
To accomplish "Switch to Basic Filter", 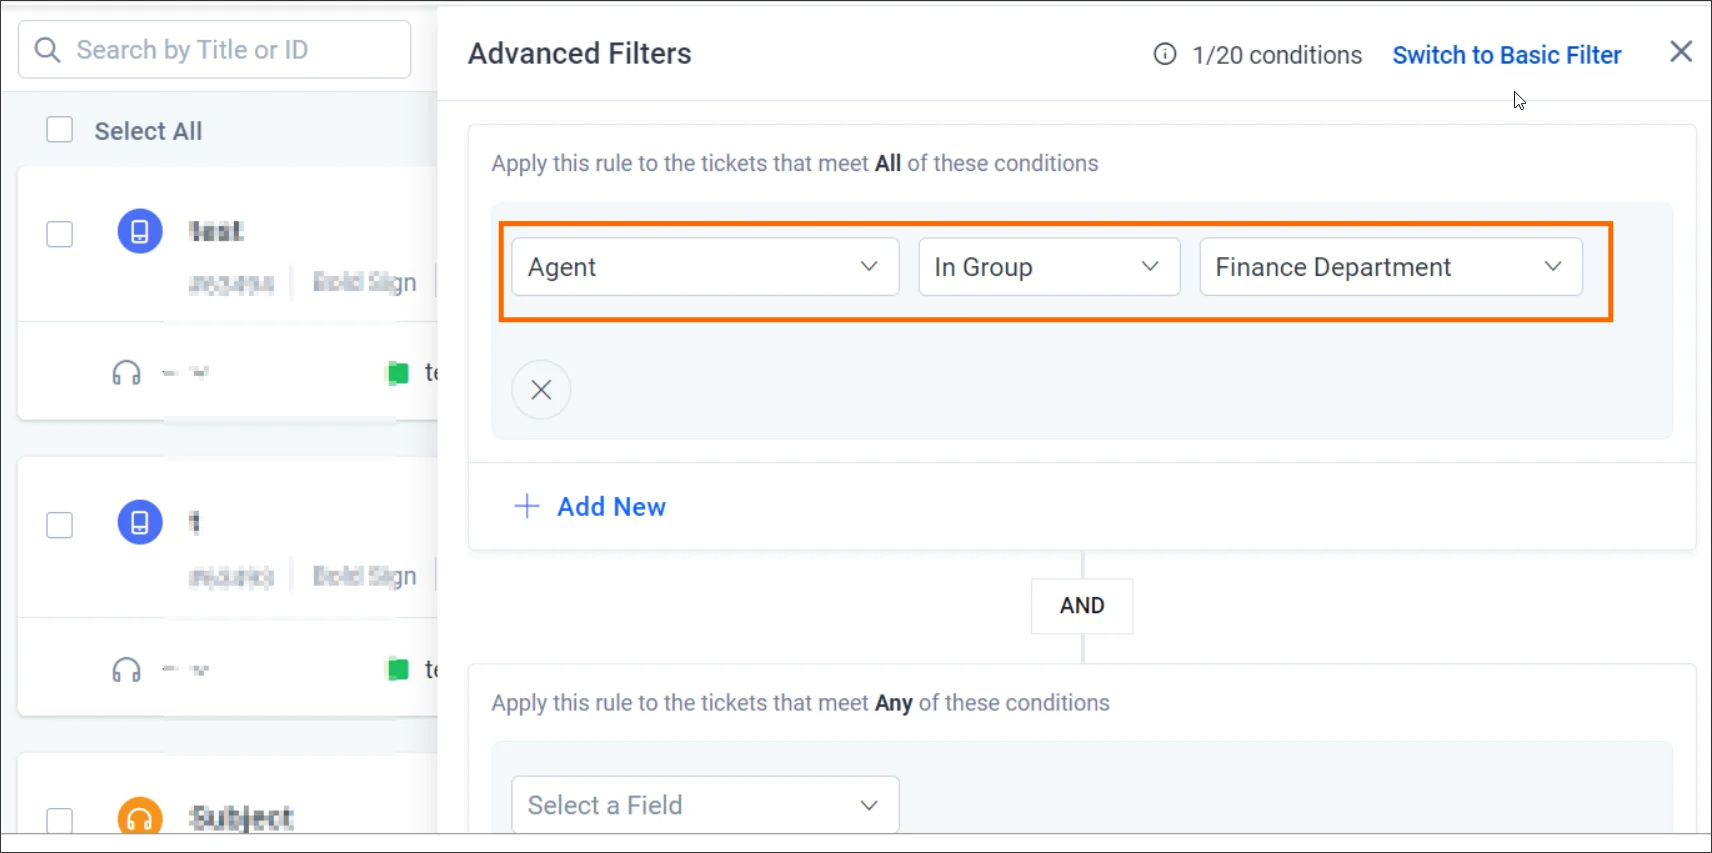I will [1507, 55].
